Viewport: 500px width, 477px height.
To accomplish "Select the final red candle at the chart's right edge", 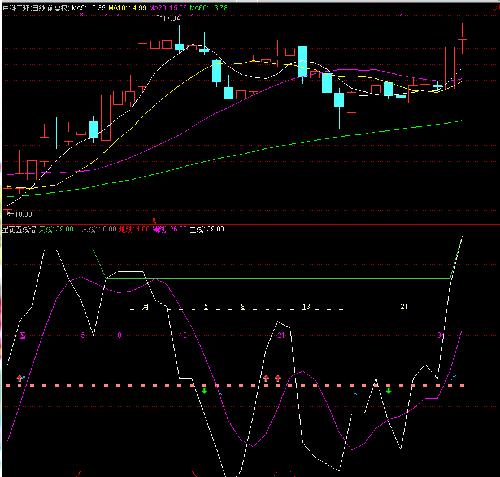I will [x=462, y=38].
